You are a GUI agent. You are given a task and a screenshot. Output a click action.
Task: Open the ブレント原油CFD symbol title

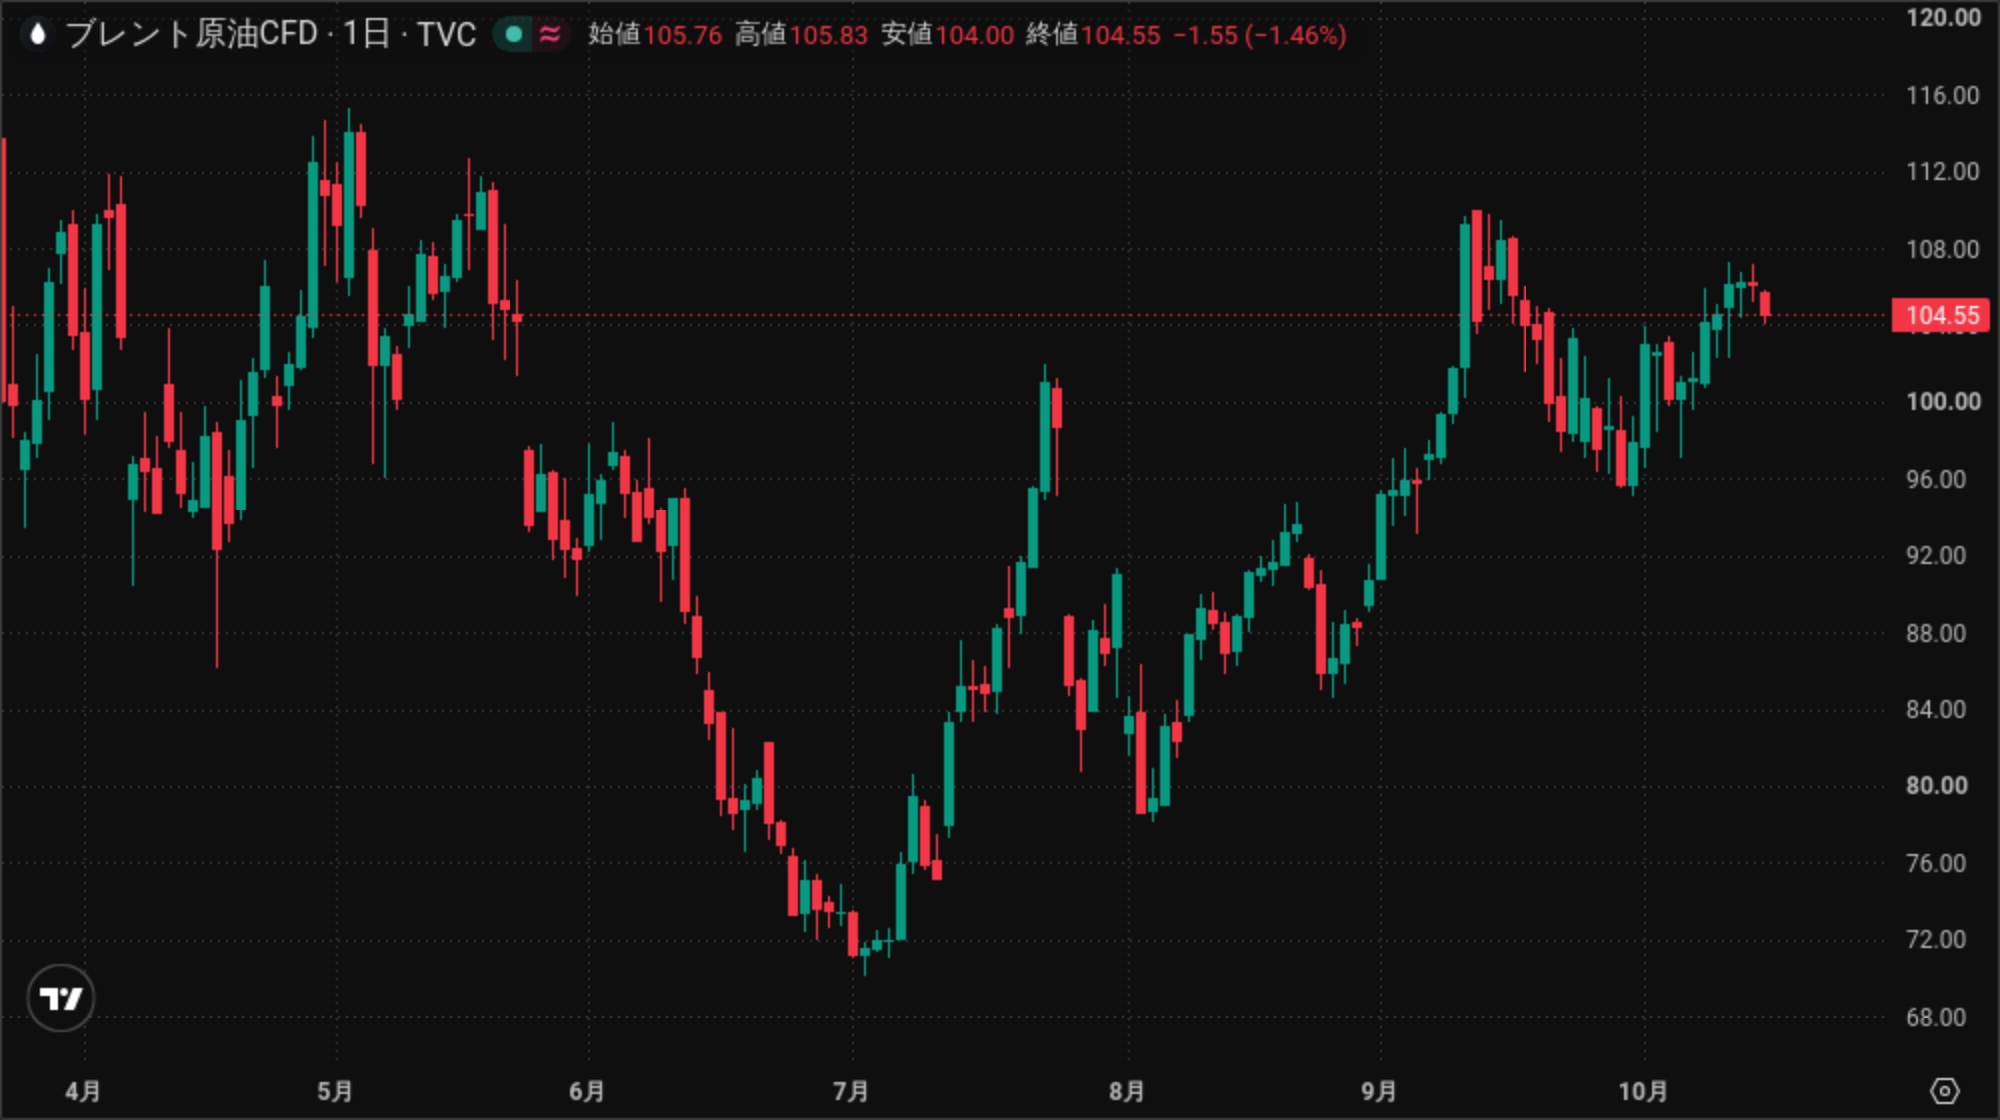click(191, 35)
